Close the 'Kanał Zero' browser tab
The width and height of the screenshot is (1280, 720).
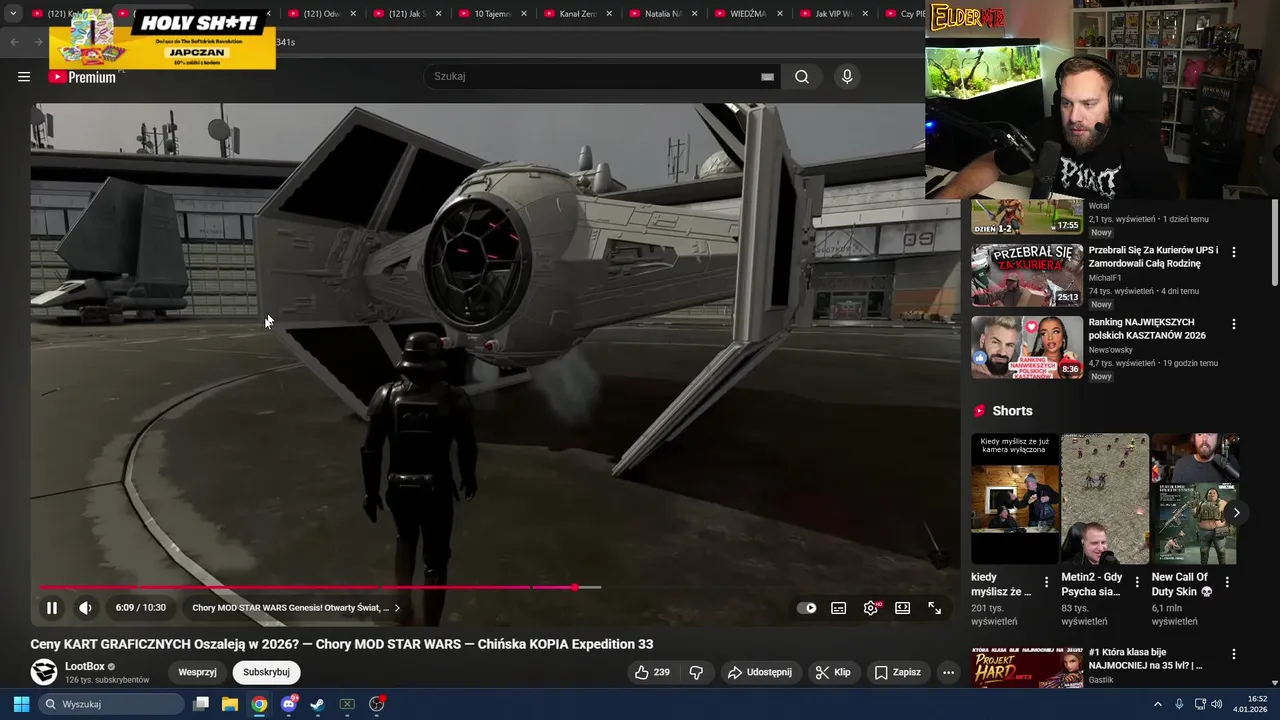coord(608,14)
